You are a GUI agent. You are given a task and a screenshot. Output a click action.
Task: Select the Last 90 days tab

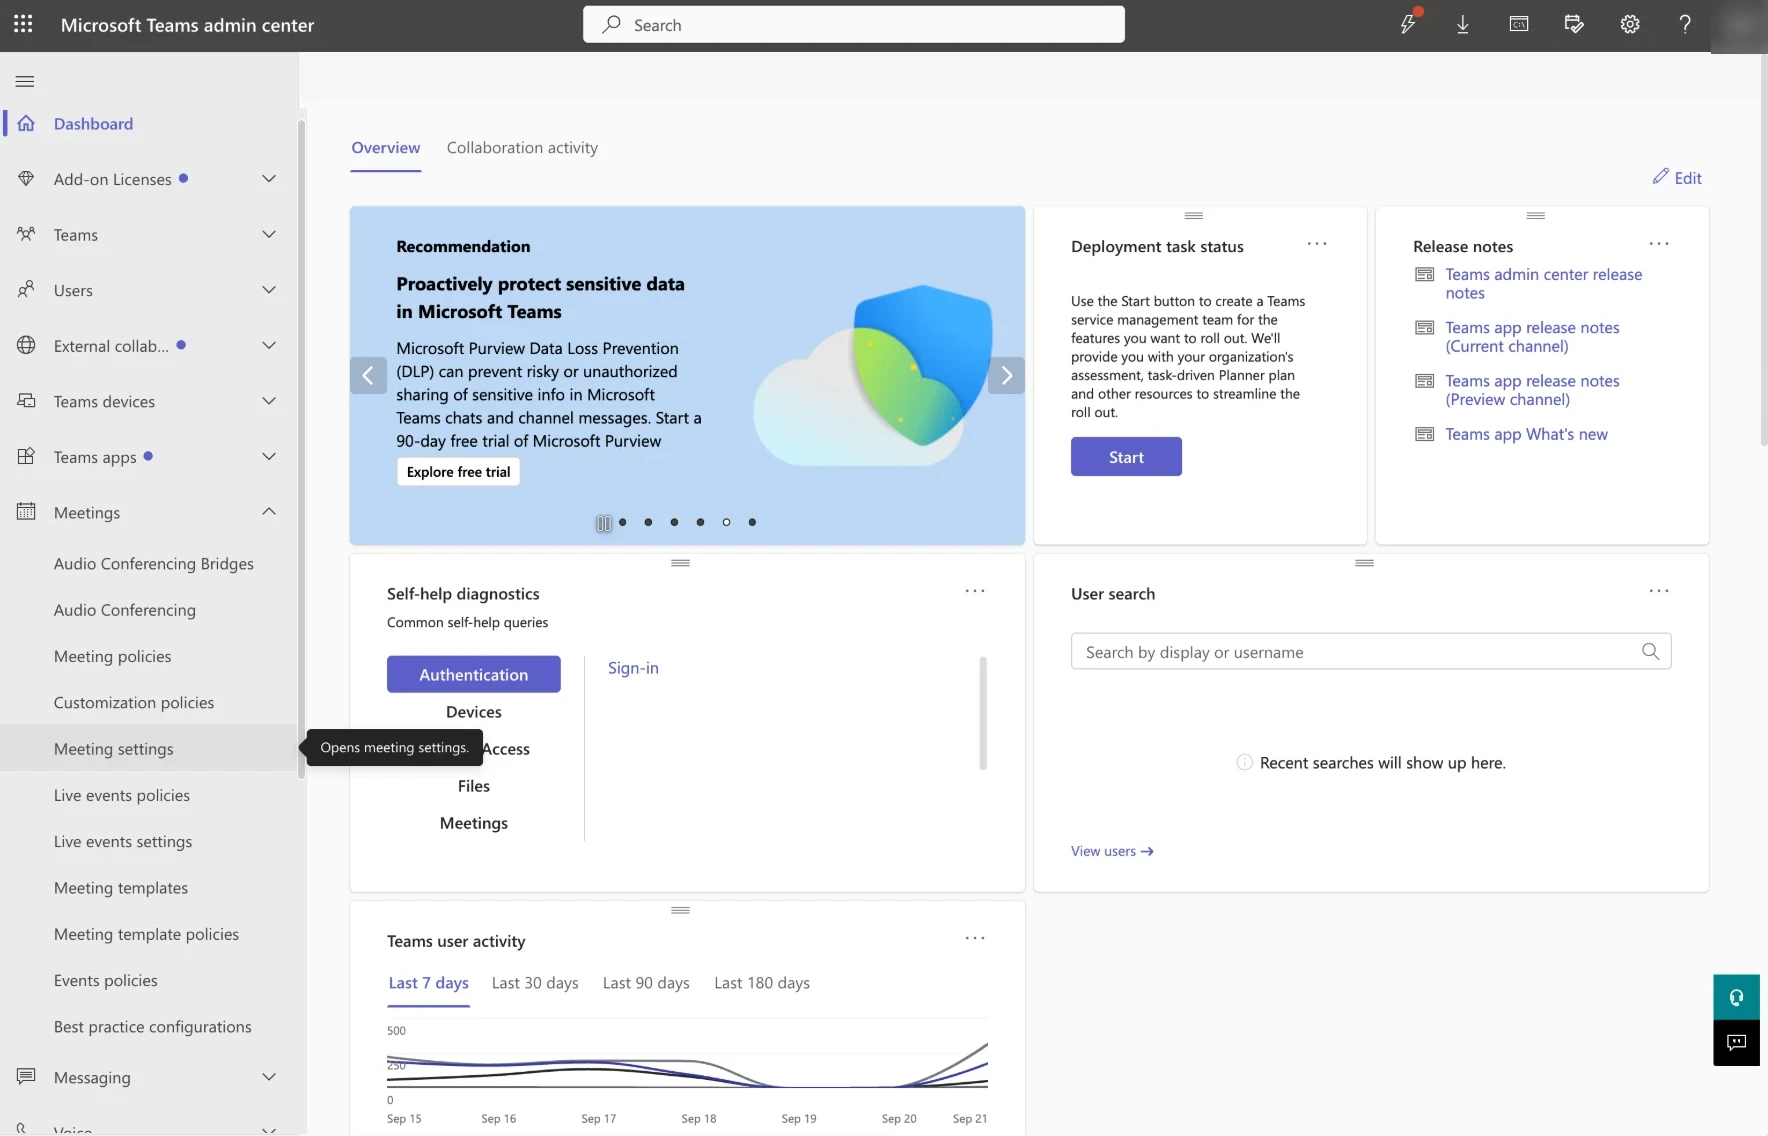[646, 983]
